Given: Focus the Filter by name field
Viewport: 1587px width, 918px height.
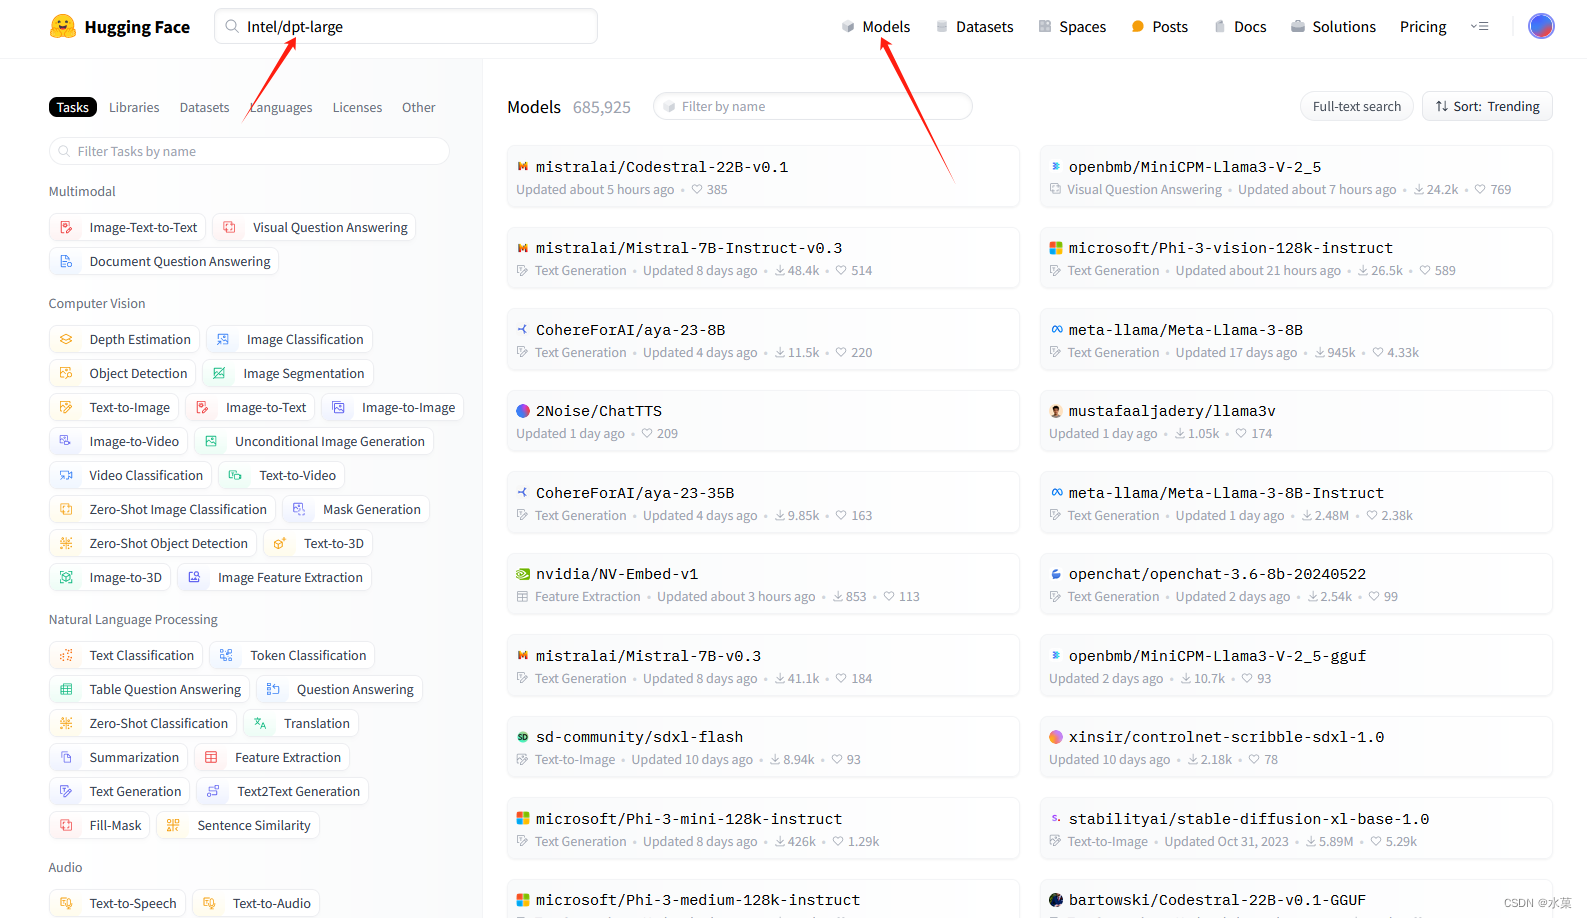Looking at the screenshot, I should click(x=813, y=106).
